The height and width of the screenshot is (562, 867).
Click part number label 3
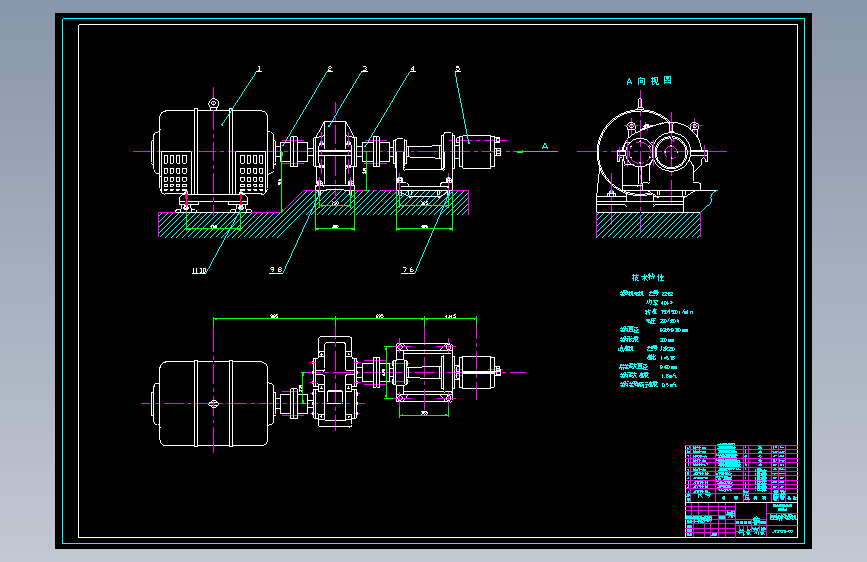[365, 69]
